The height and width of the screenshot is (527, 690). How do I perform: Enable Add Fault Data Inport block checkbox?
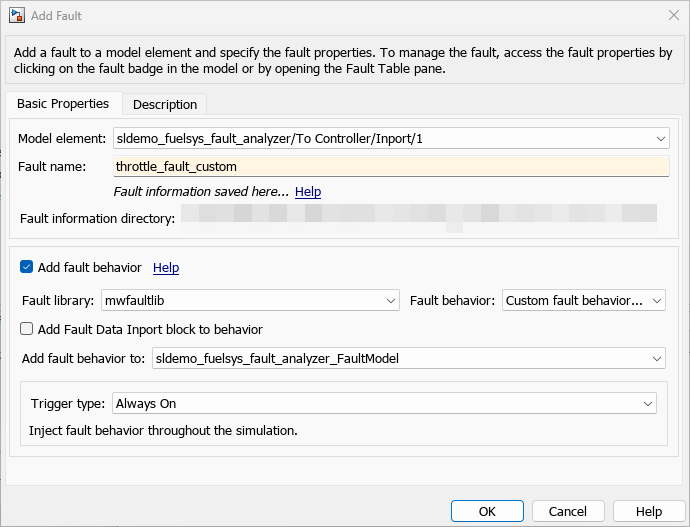pos(27,329)
